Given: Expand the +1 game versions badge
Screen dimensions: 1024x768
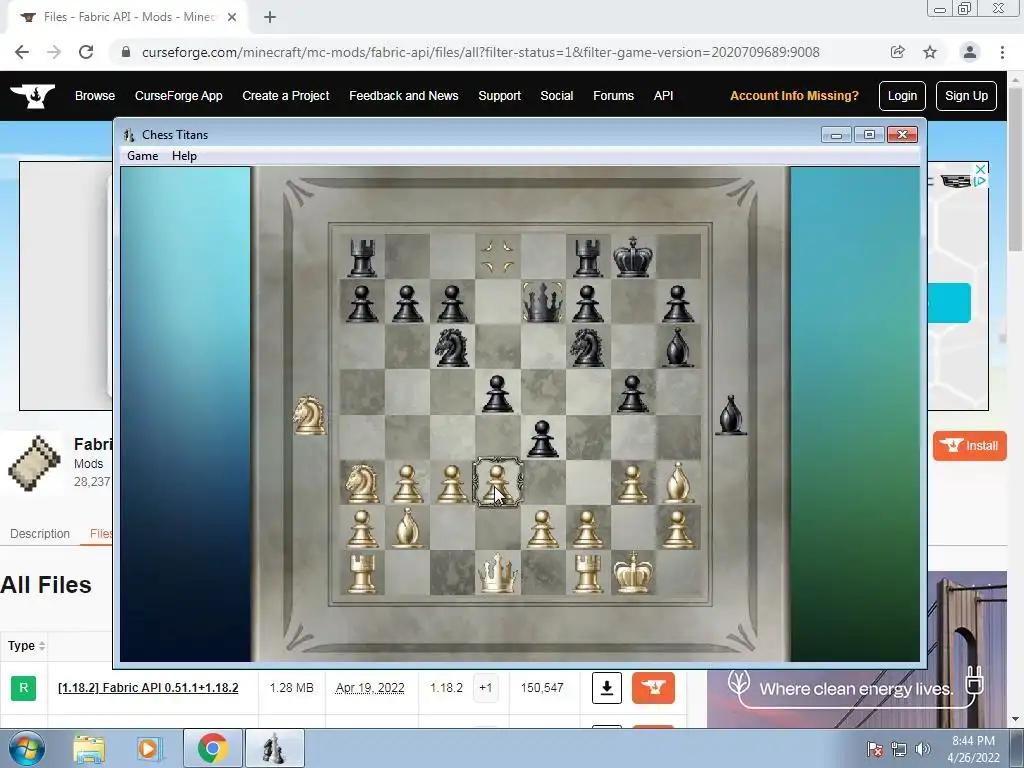Looking at the screenshot, I should tap(485, 688).
